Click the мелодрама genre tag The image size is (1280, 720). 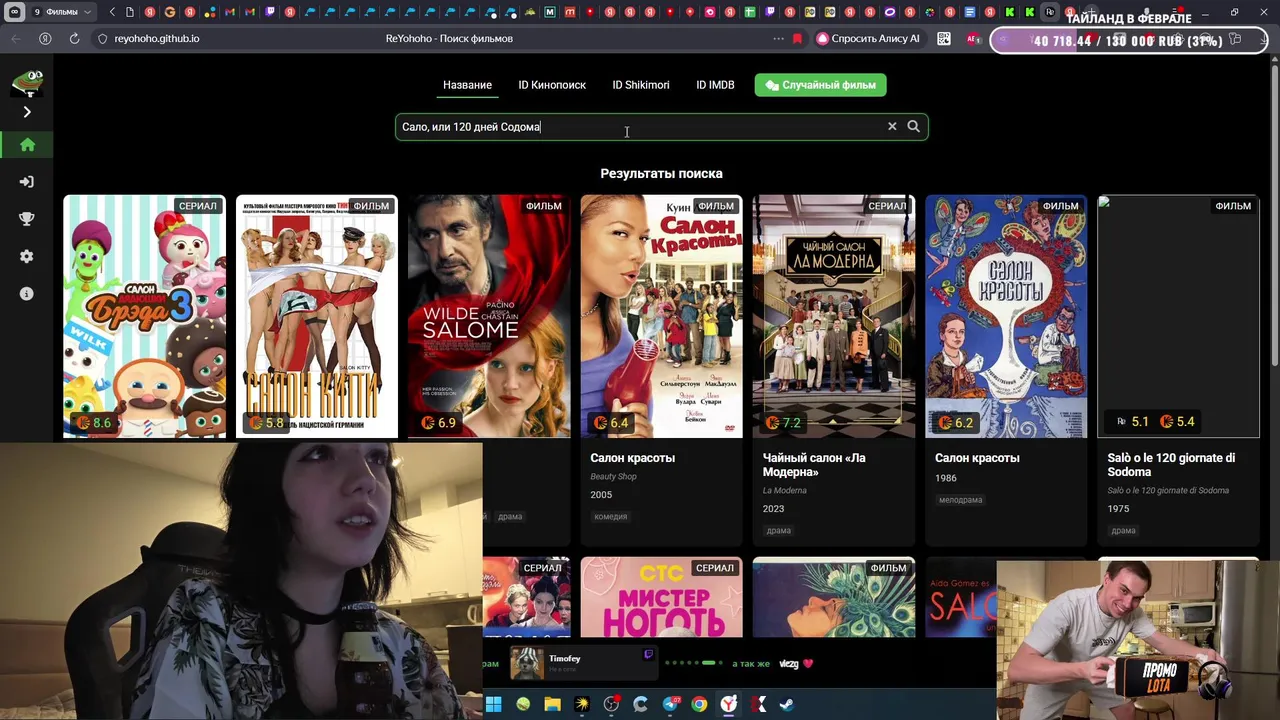(x=960, y=500)
